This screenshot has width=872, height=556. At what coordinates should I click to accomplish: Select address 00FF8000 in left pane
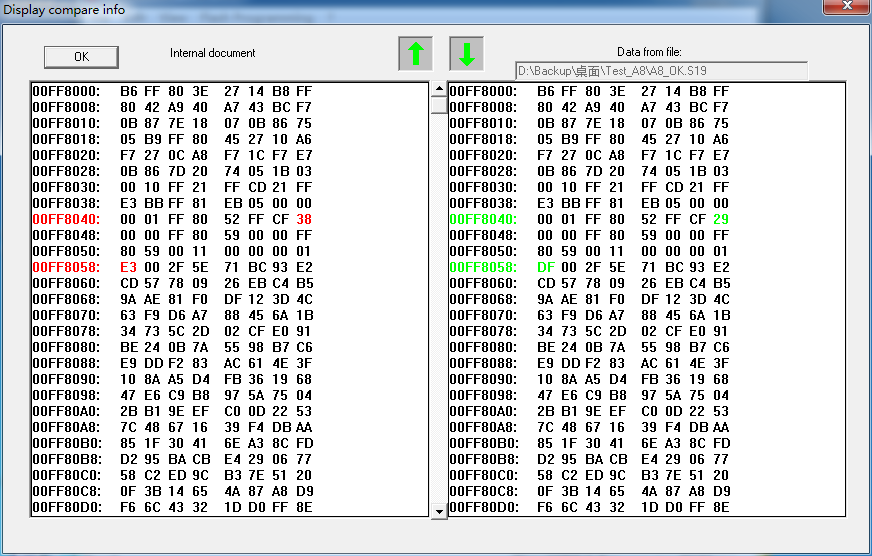(x=66, y=91)
